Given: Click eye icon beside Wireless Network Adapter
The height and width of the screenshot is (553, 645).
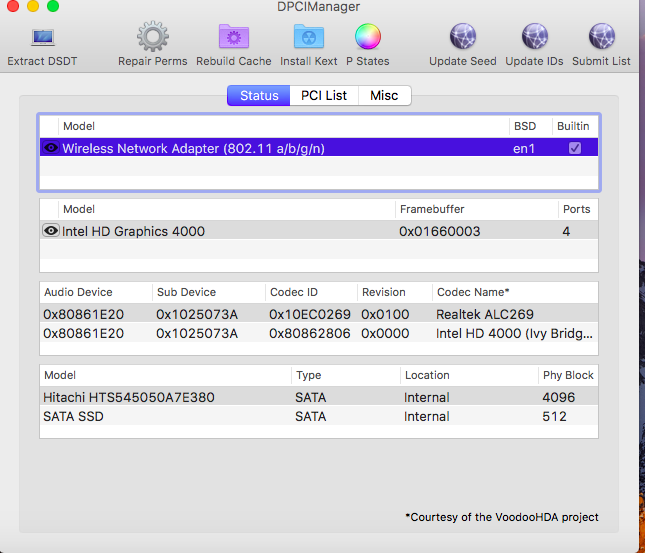Looking at the screenshot, I should coord(50,148).
